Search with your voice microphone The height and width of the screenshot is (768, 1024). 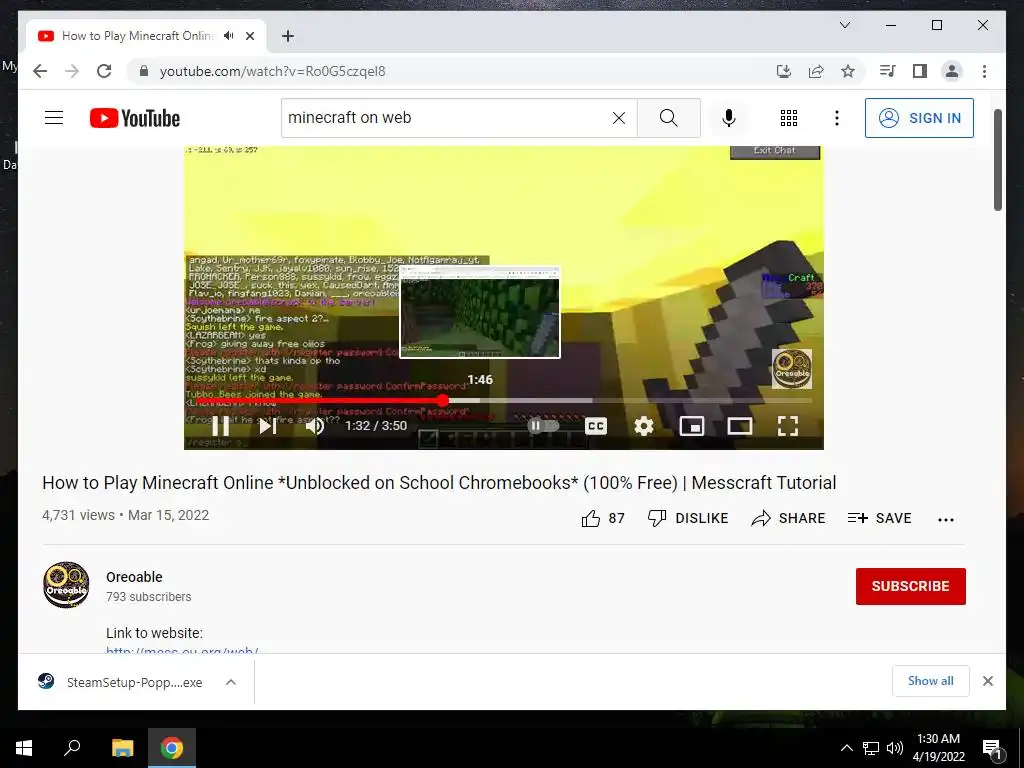tap(729, 118)
